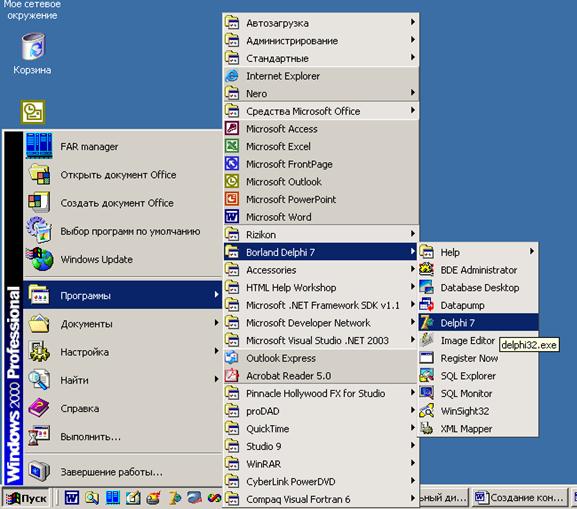Image resolution: width=577 pixels, height=509 pixels.
Task: Open the WinRAR program group
Action: point(321,464)
